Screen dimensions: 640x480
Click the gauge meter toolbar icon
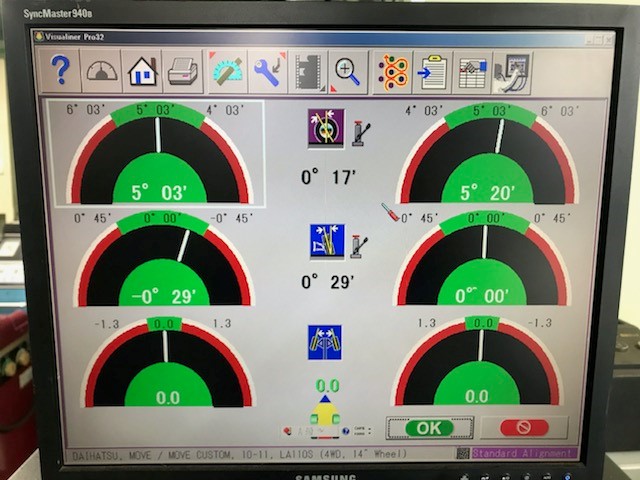[x=101, y=72]
